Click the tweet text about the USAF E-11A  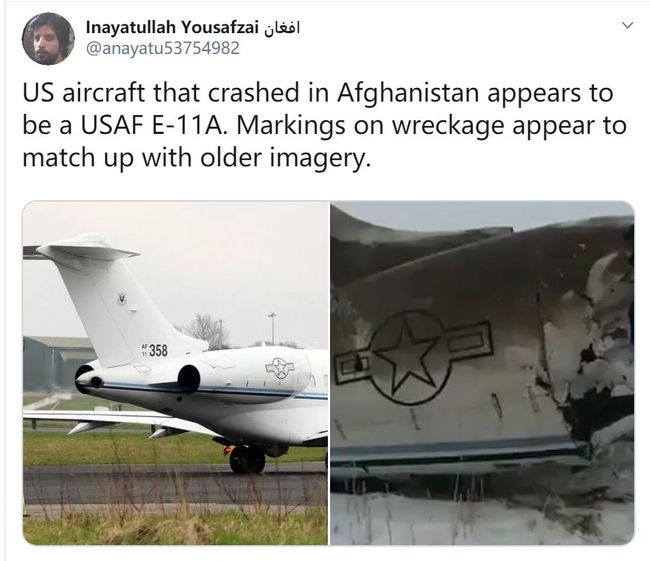click(324, 125)
